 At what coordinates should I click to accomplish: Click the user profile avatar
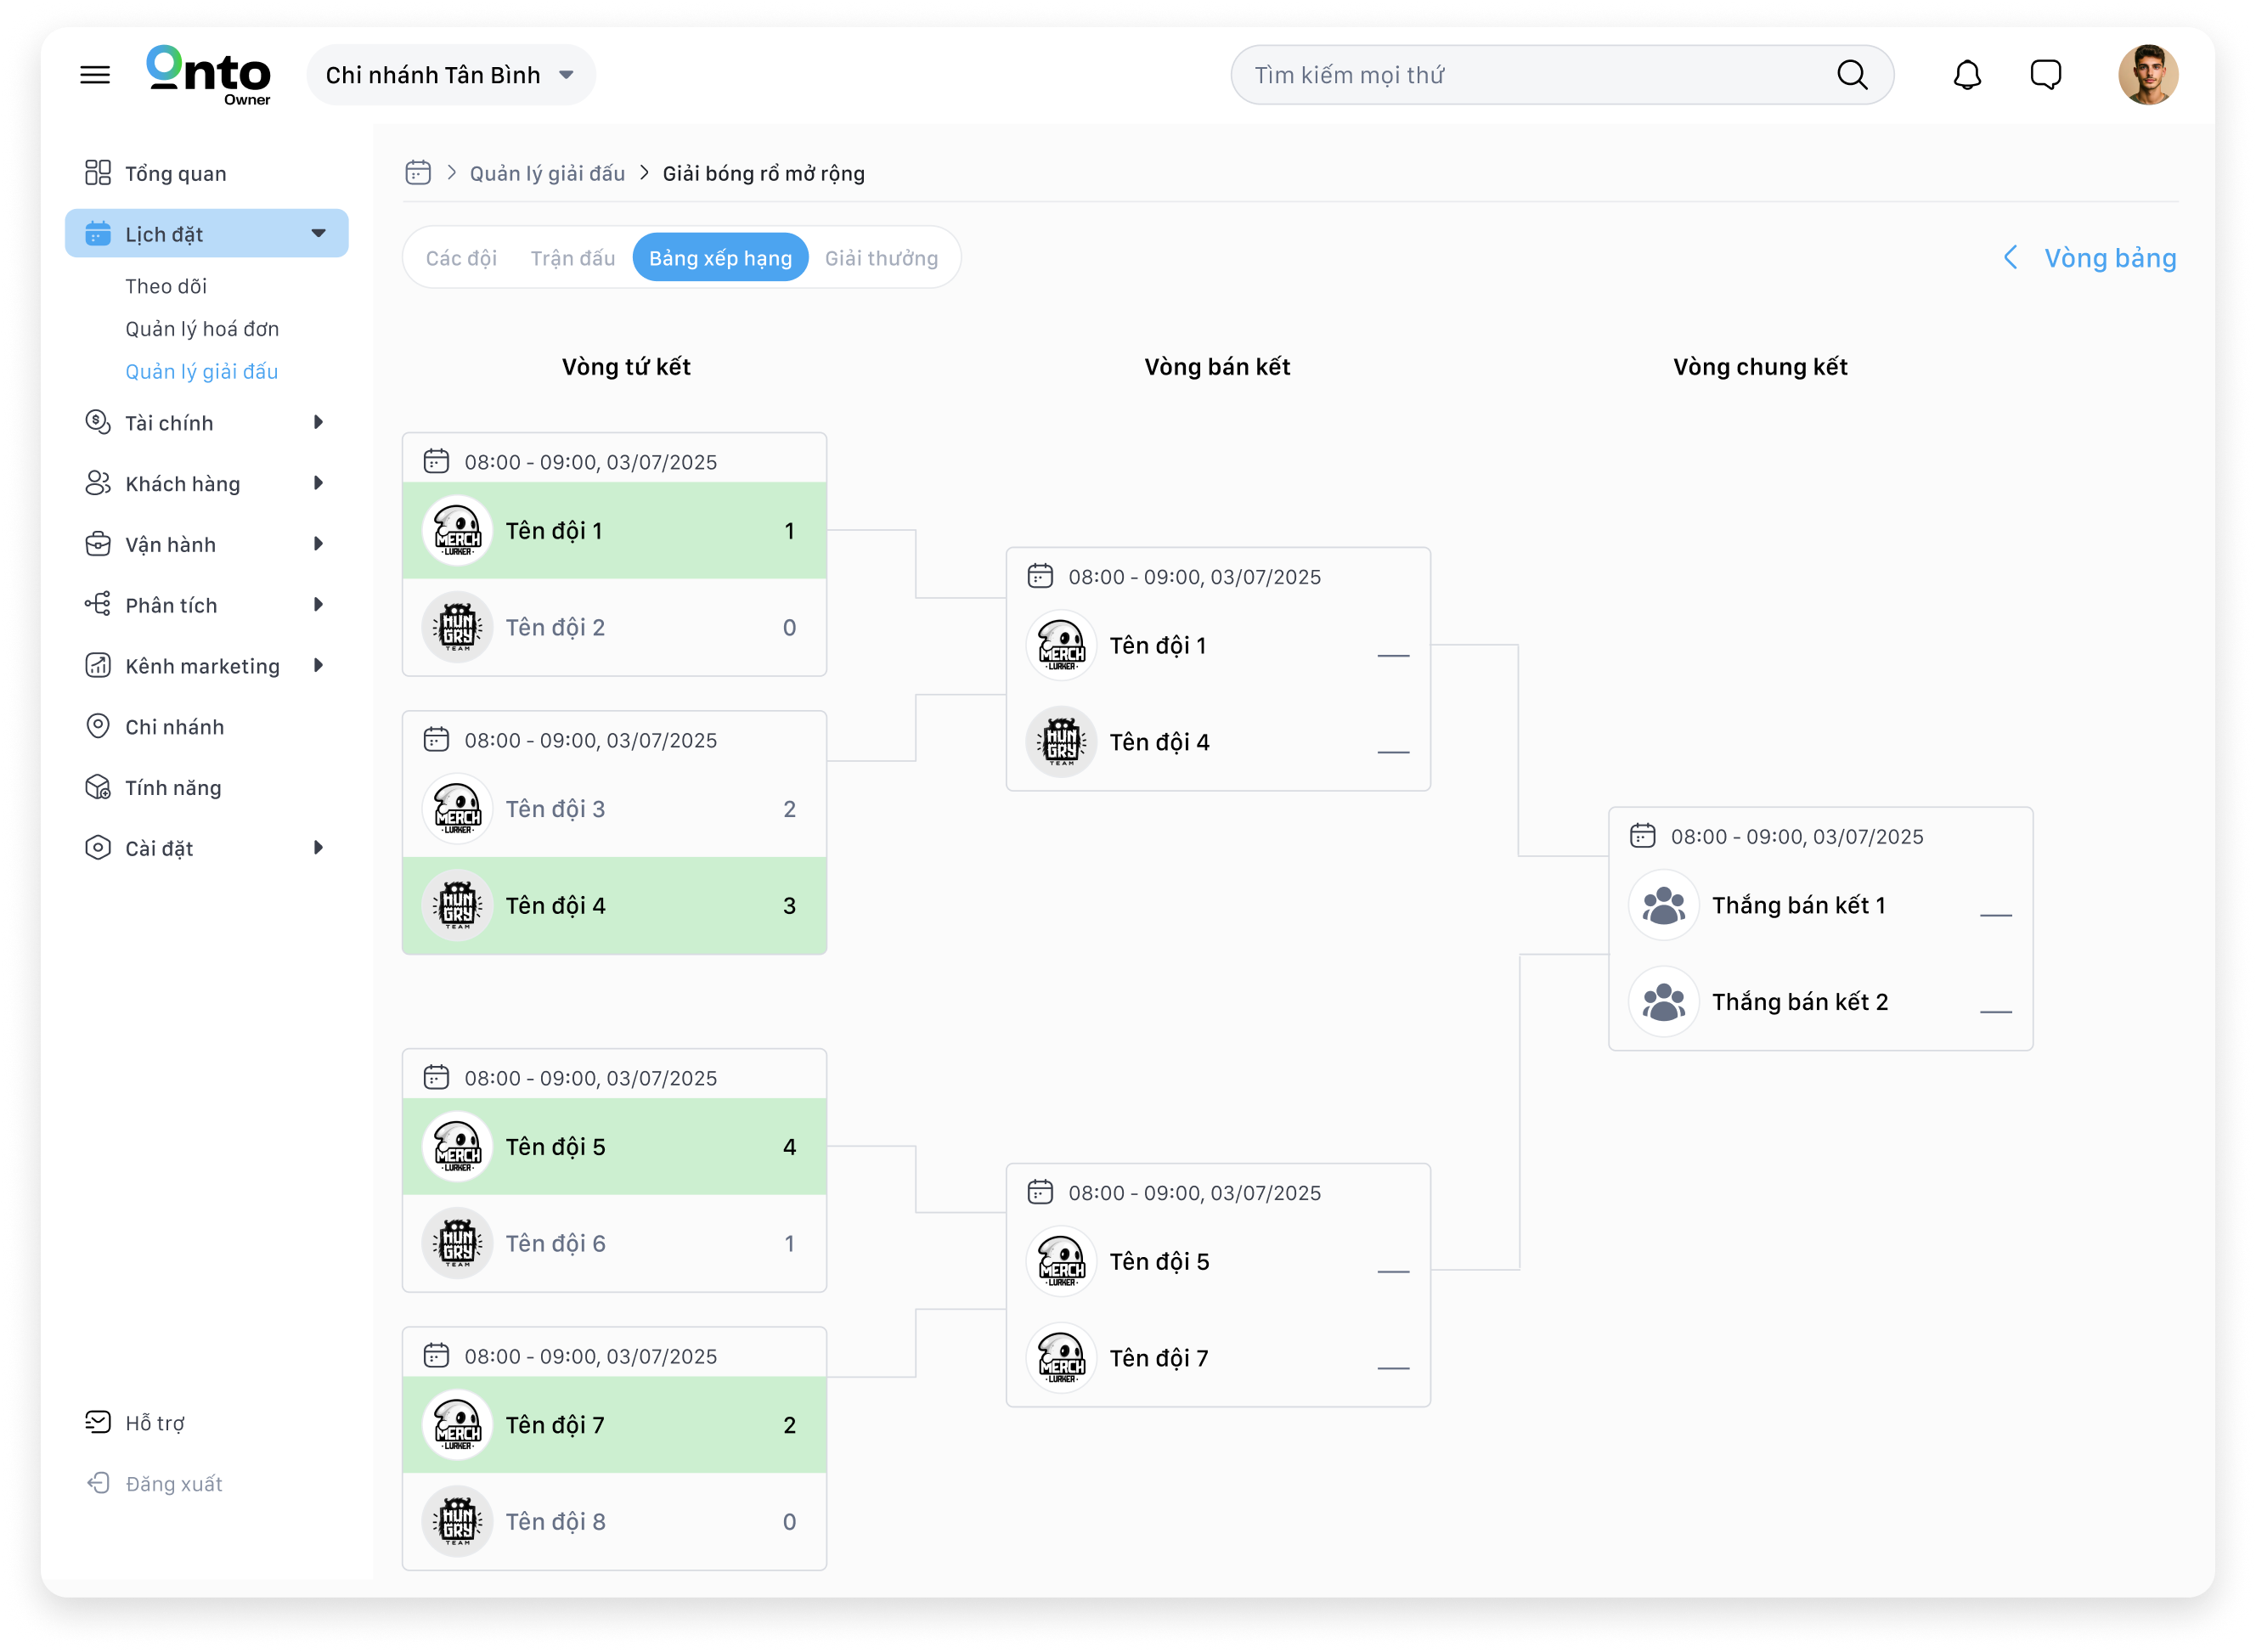tap(2147, 75)
